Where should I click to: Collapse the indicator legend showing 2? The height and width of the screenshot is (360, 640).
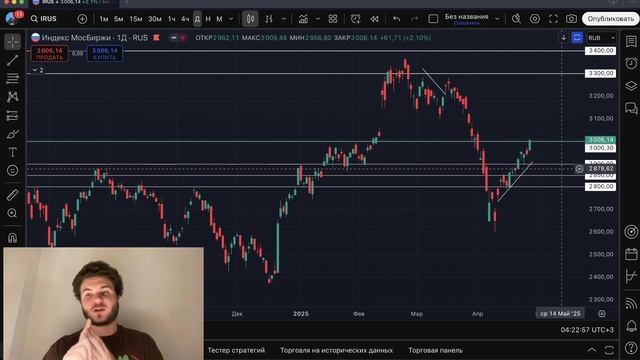coord(38,70)
